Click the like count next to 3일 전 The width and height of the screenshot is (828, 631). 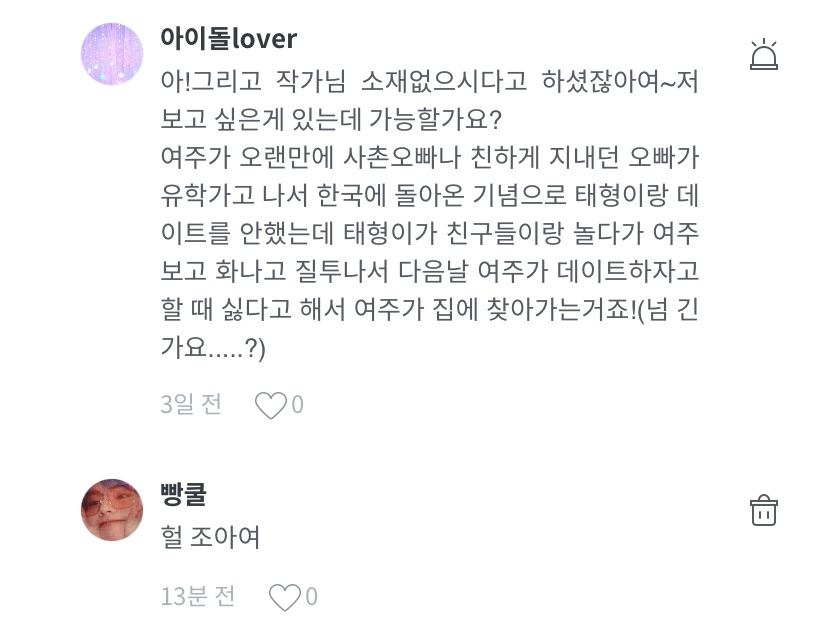(297, 405)
